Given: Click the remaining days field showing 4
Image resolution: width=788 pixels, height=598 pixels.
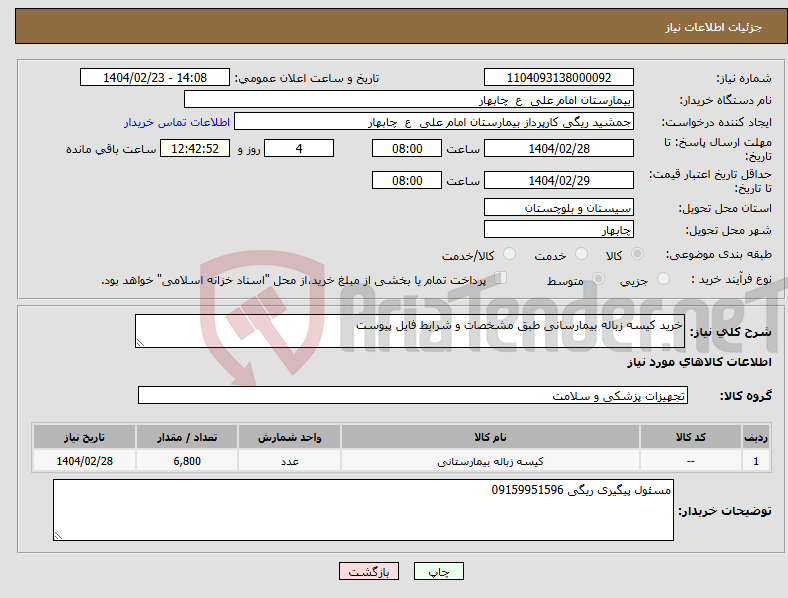Looking at the screenshot, I should 299,148.
